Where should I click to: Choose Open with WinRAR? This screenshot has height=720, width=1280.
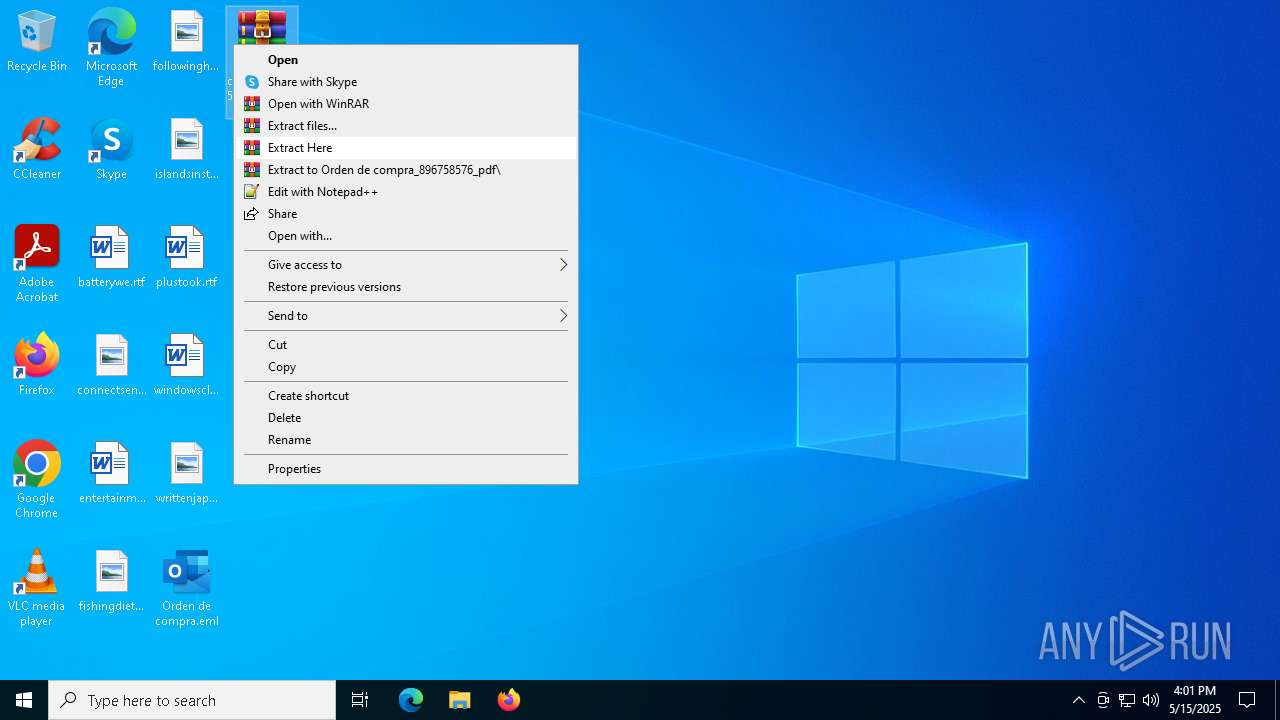tap(406, 104)
